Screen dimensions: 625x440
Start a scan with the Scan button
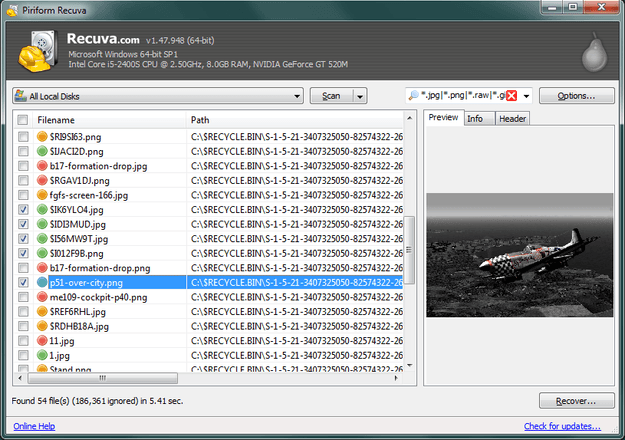click(332, 96)
